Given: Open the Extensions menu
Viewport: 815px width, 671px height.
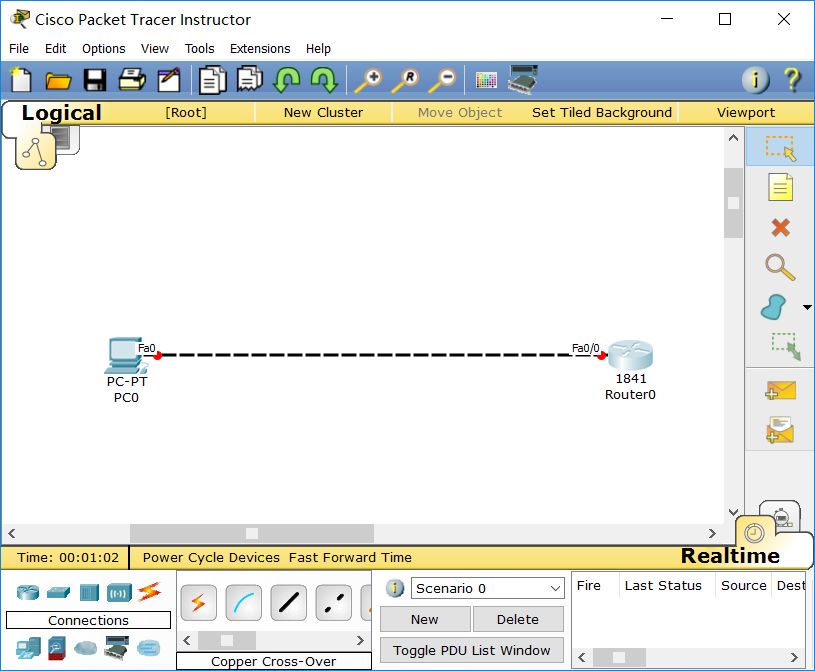Looking at the screenshot, I should pos(260,49).
